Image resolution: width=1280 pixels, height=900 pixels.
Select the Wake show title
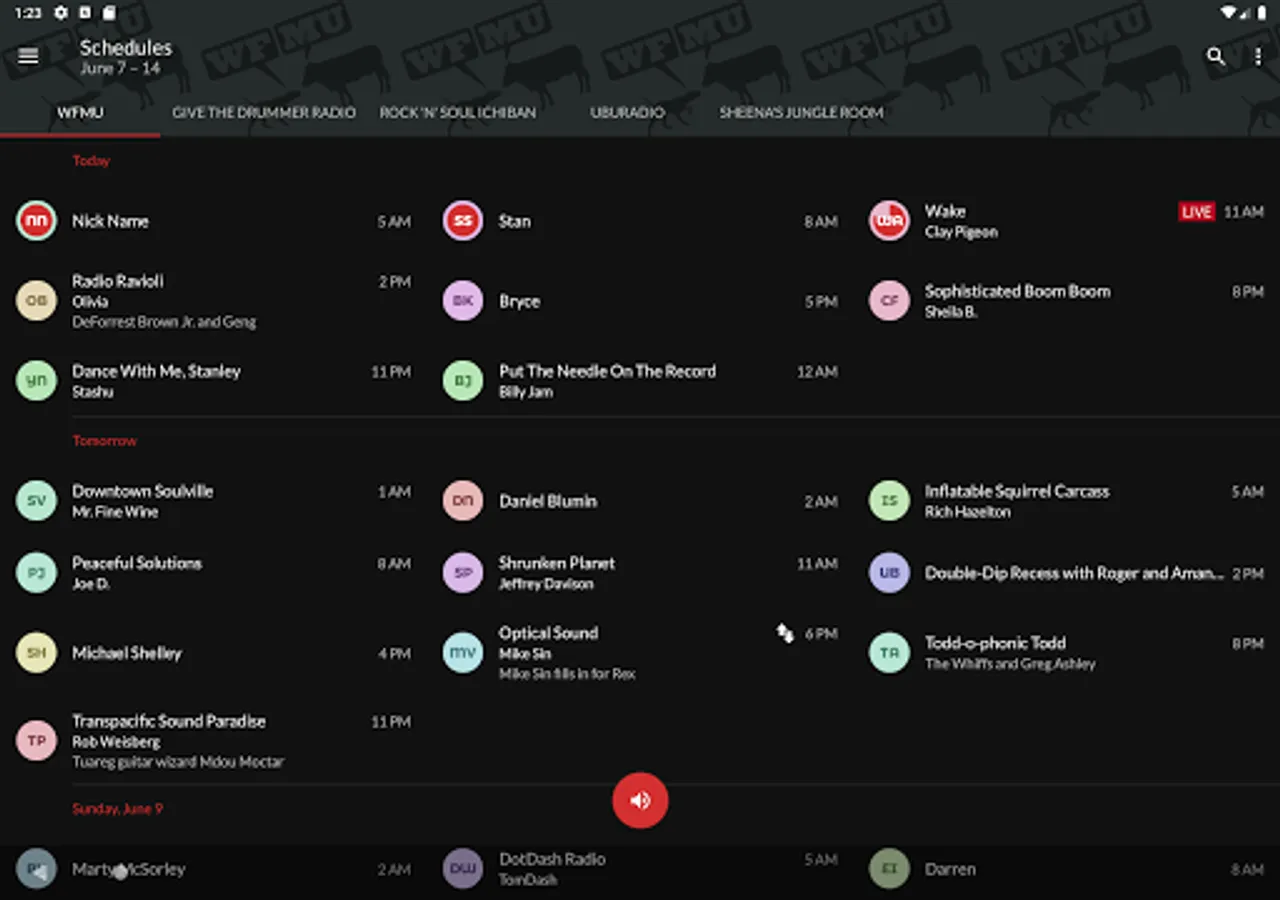pyautogui.click(x=945, y=211)
